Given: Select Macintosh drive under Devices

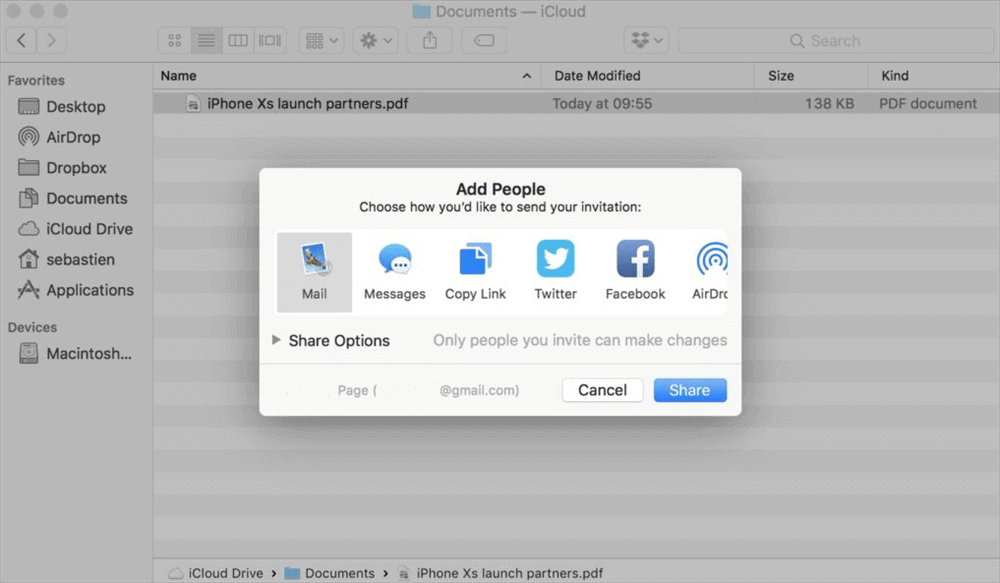Looking at the screenshot, I should point(76,353).
